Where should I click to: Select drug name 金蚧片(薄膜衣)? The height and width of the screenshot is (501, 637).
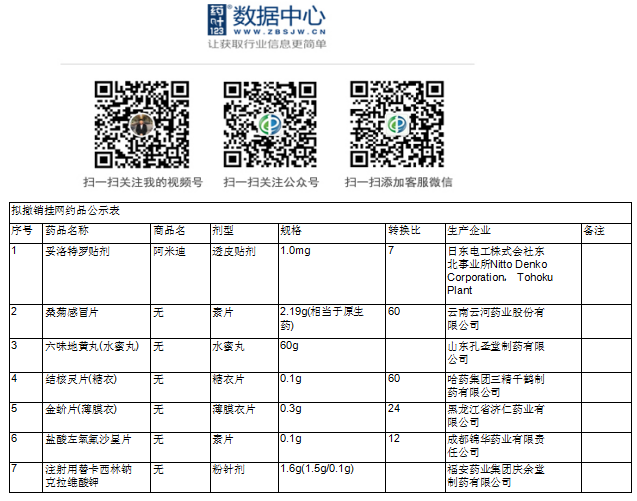tap(81, 410)
